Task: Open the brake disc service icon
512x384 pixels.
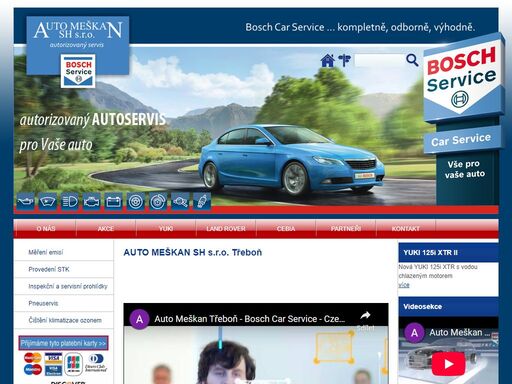Action: tap(158, 201)
